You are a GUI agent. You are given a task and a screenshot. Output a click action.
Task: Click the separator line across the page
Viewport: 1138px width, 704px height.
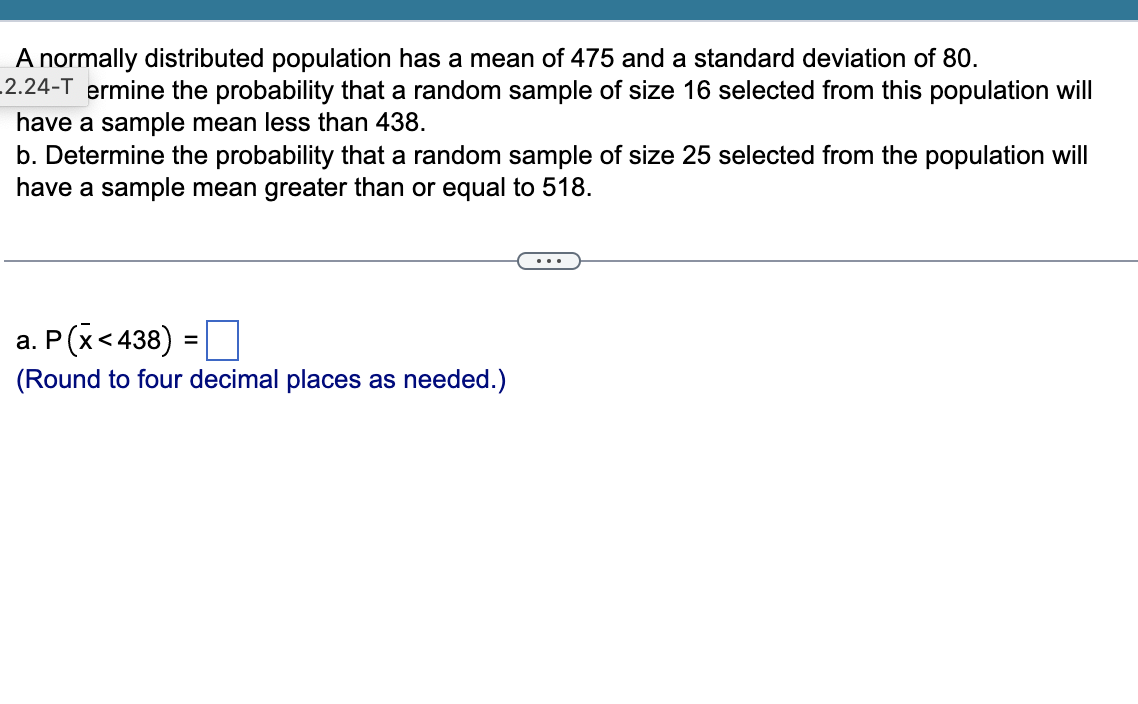pyautogui.click(x=250, y=260)
